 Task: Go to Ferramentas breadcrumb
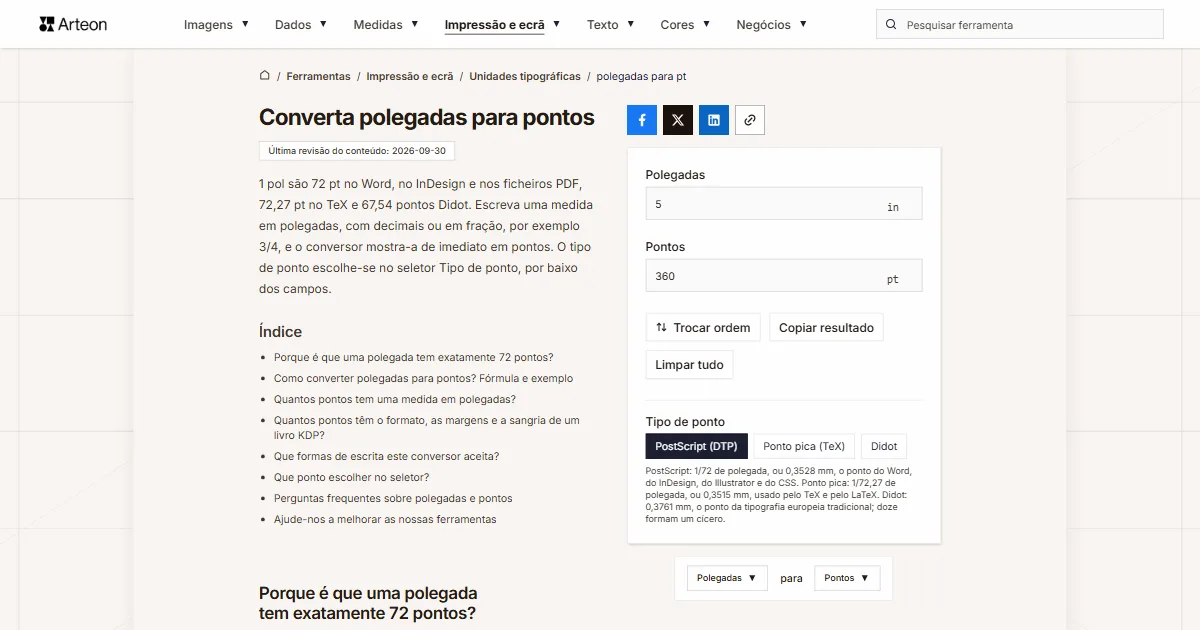(x=318, y=76)
